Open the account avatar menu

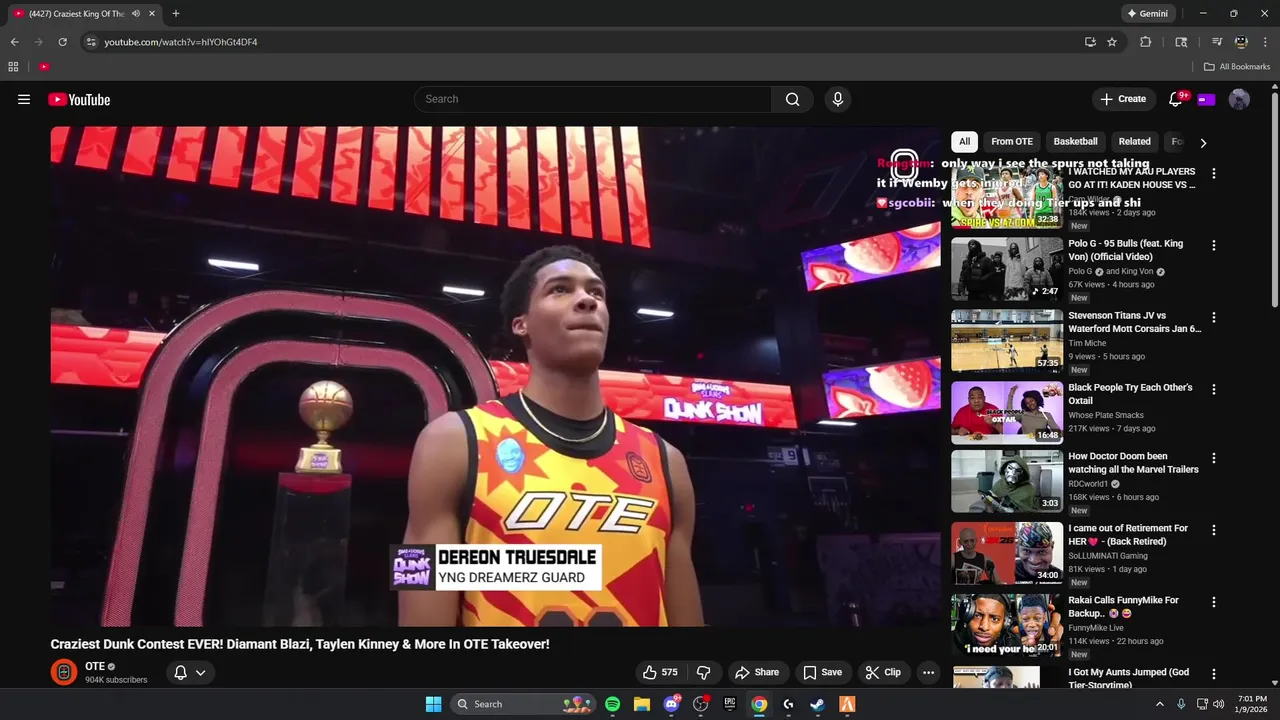(x=1239, y=99)
